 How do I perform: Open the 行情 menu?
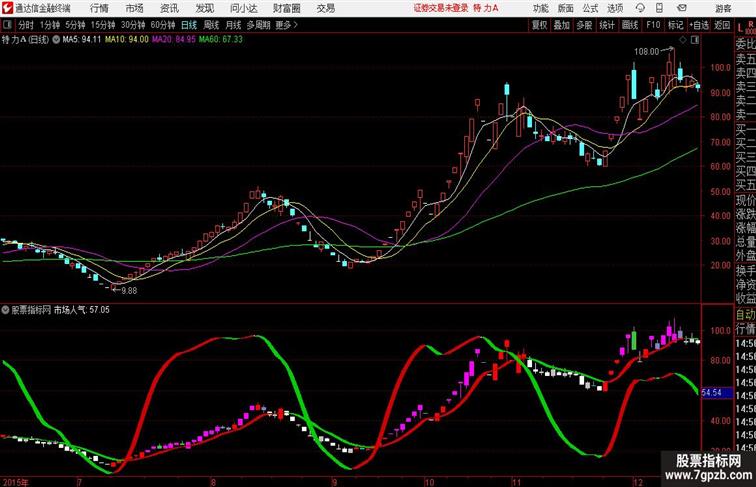[x=99, y=8]
